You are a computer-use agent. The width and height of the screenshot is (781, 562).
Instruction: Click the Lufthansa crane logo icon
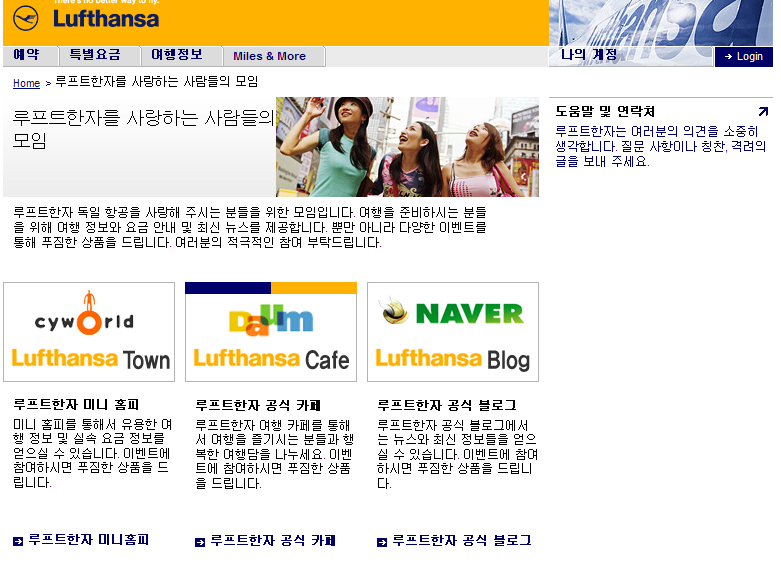click(25, 18)
